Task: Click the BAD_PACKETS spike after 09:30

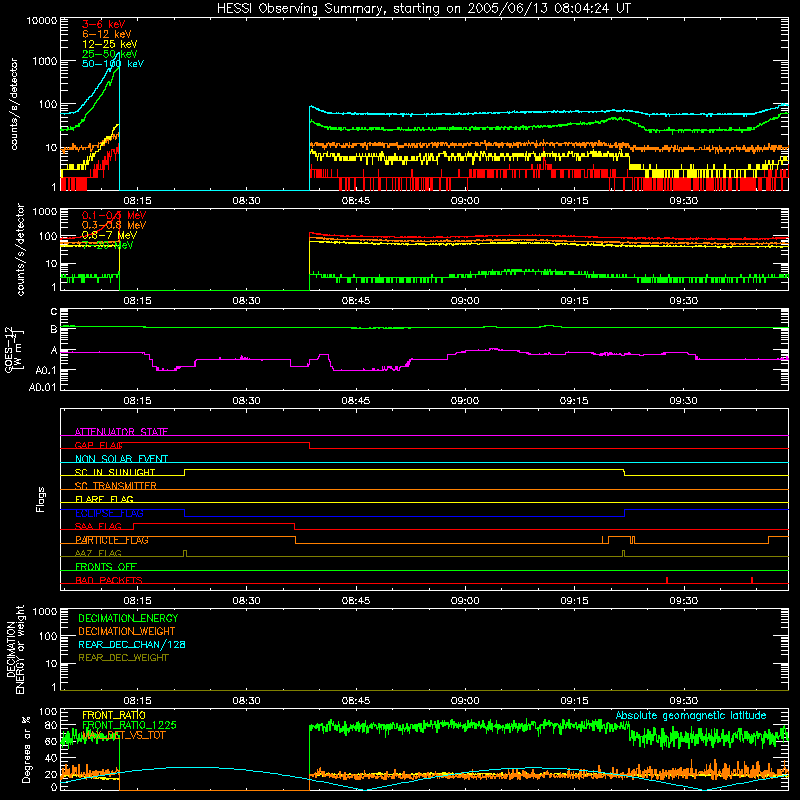Action: 752,580
